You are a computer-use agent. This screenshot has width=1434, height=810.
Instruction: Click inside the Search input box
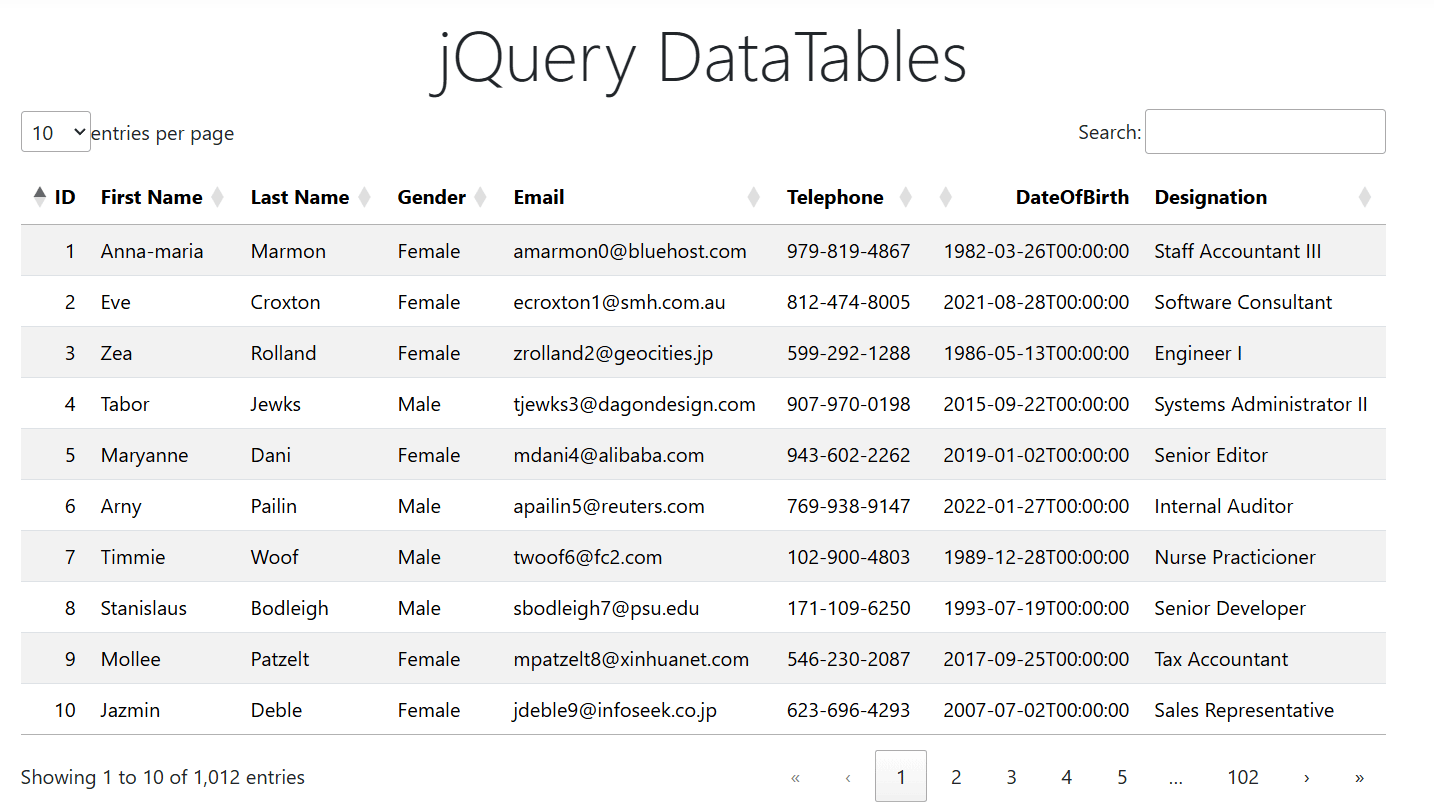(x=1264, y=131)
